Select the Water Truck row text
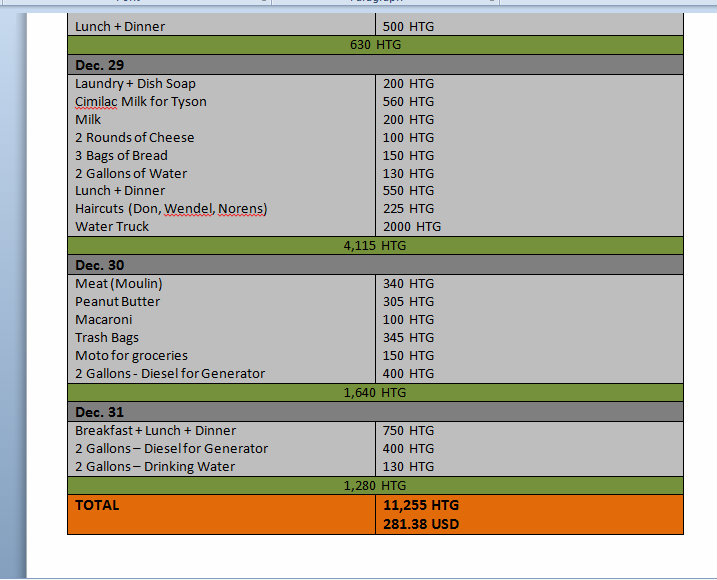 coord(112,227)
